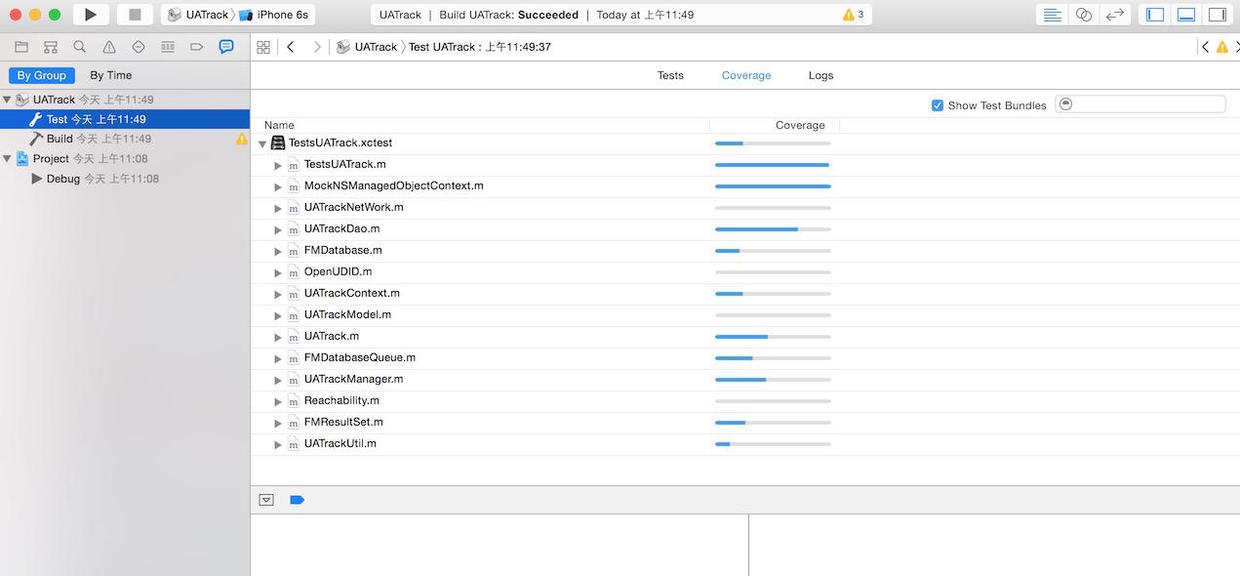This screenshot has height=576, width=1240.
Task: Jump to previous issue arrow in jump bar
Action: pos(1205,47)
